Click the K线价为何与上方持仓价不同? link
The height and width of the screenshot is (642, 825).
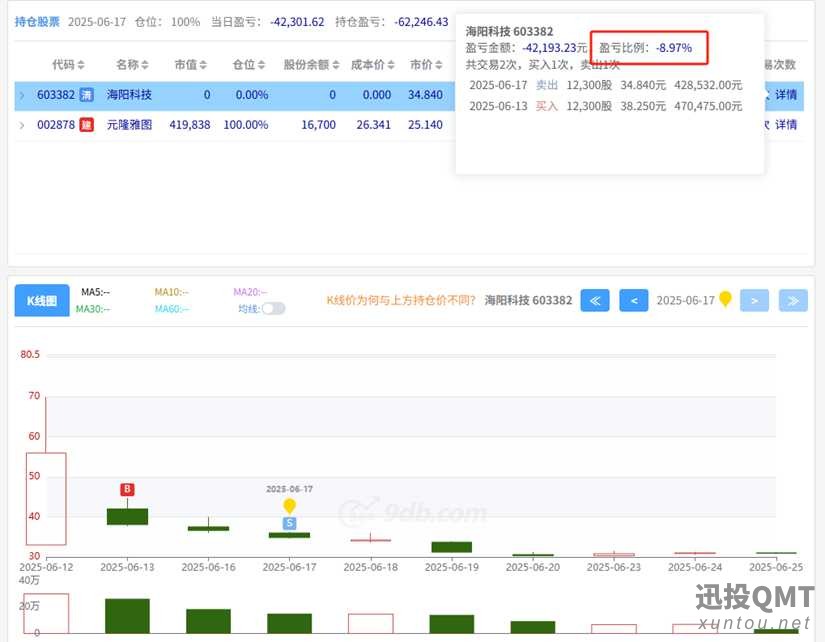pyautogui.click(x=401, y=300)
